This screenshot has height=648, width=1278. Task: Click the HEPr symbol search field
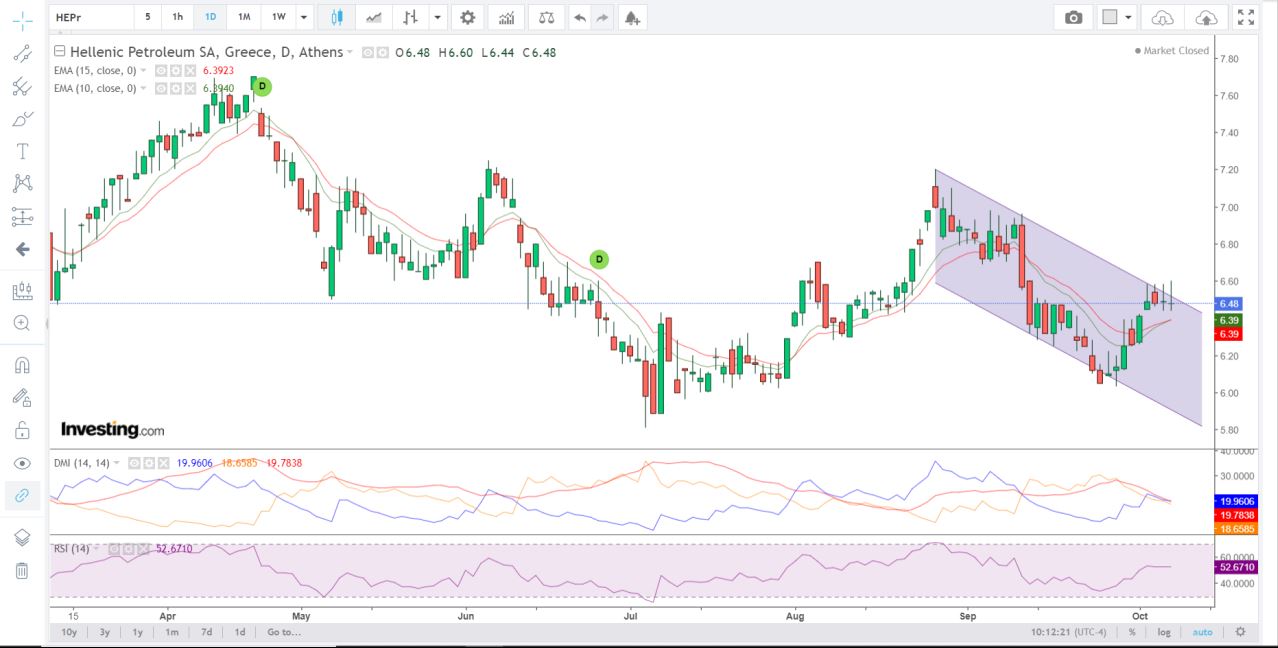[x=90, y=17]
